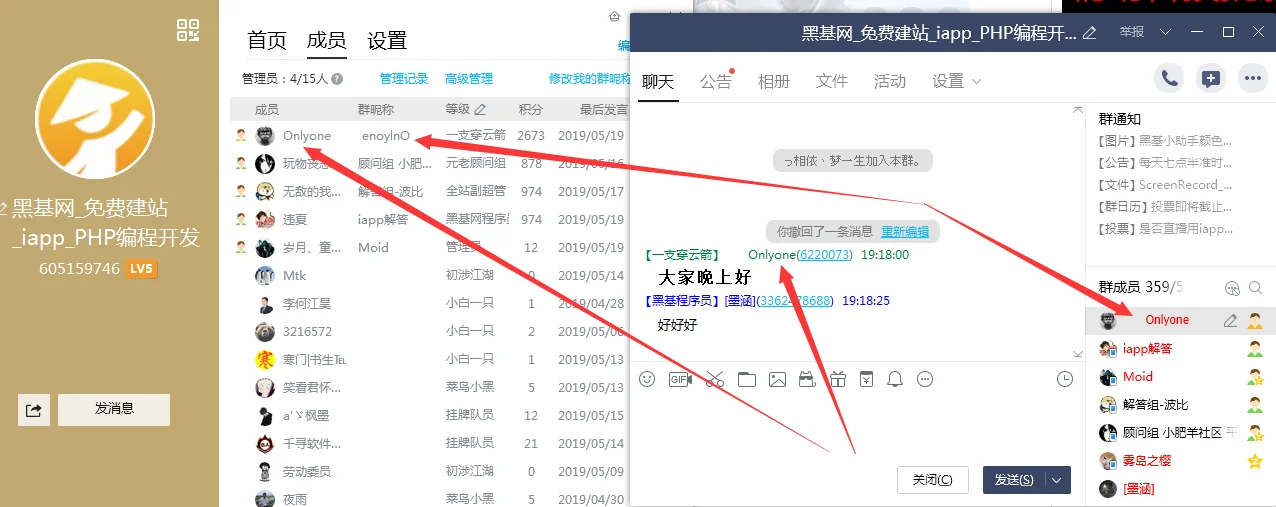This screenshot has height=507, width=1276.
Task: Select member row 劳动委员
Action: 429,472
